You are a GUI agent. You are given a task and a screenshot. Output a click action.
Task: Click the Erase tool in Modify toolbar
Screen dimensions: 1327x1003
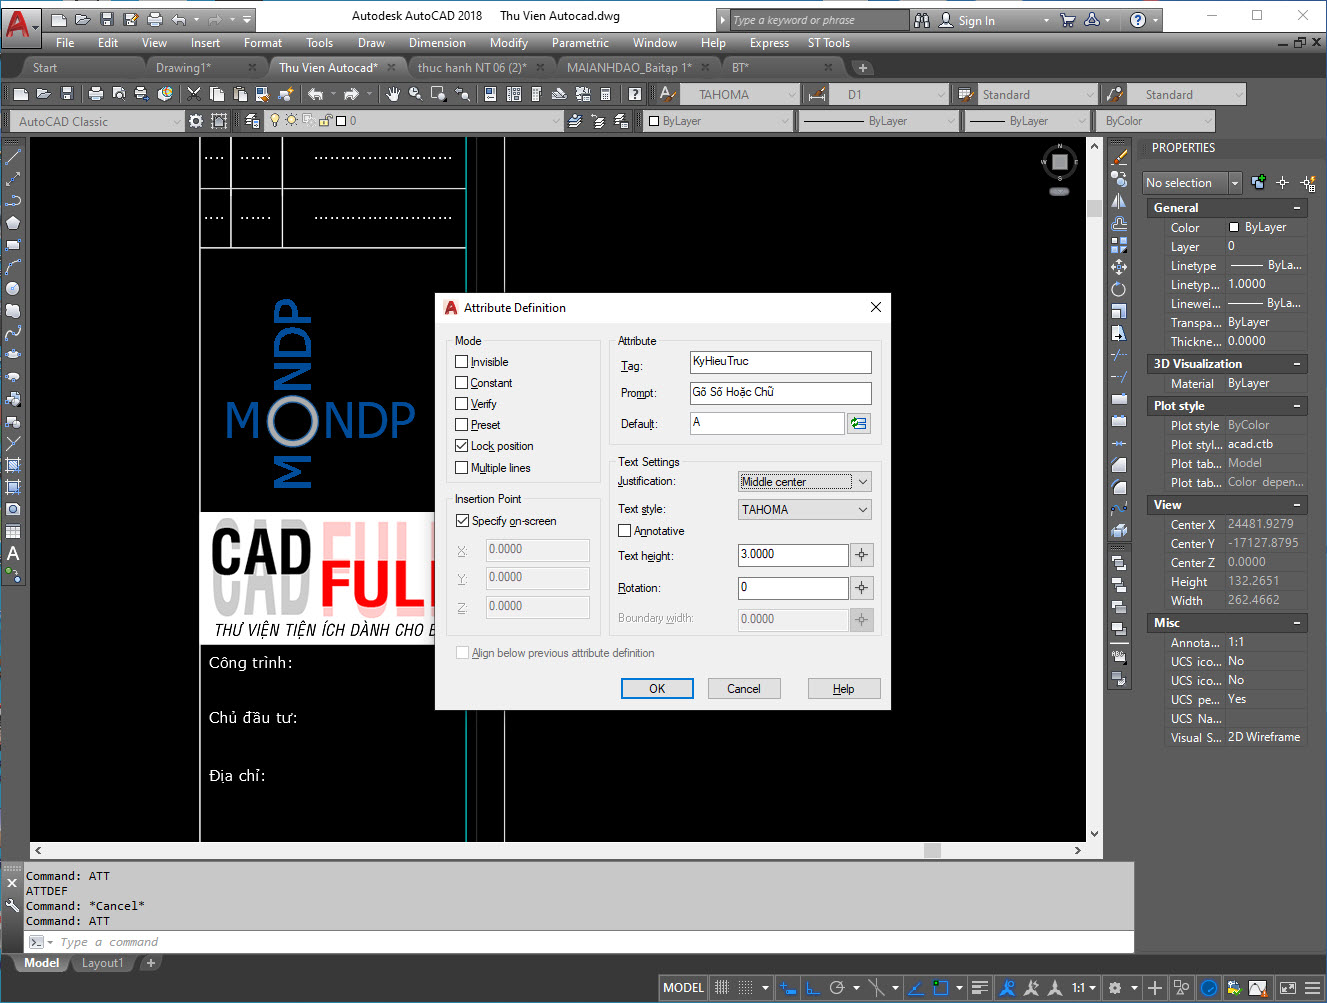[1119, 157]
